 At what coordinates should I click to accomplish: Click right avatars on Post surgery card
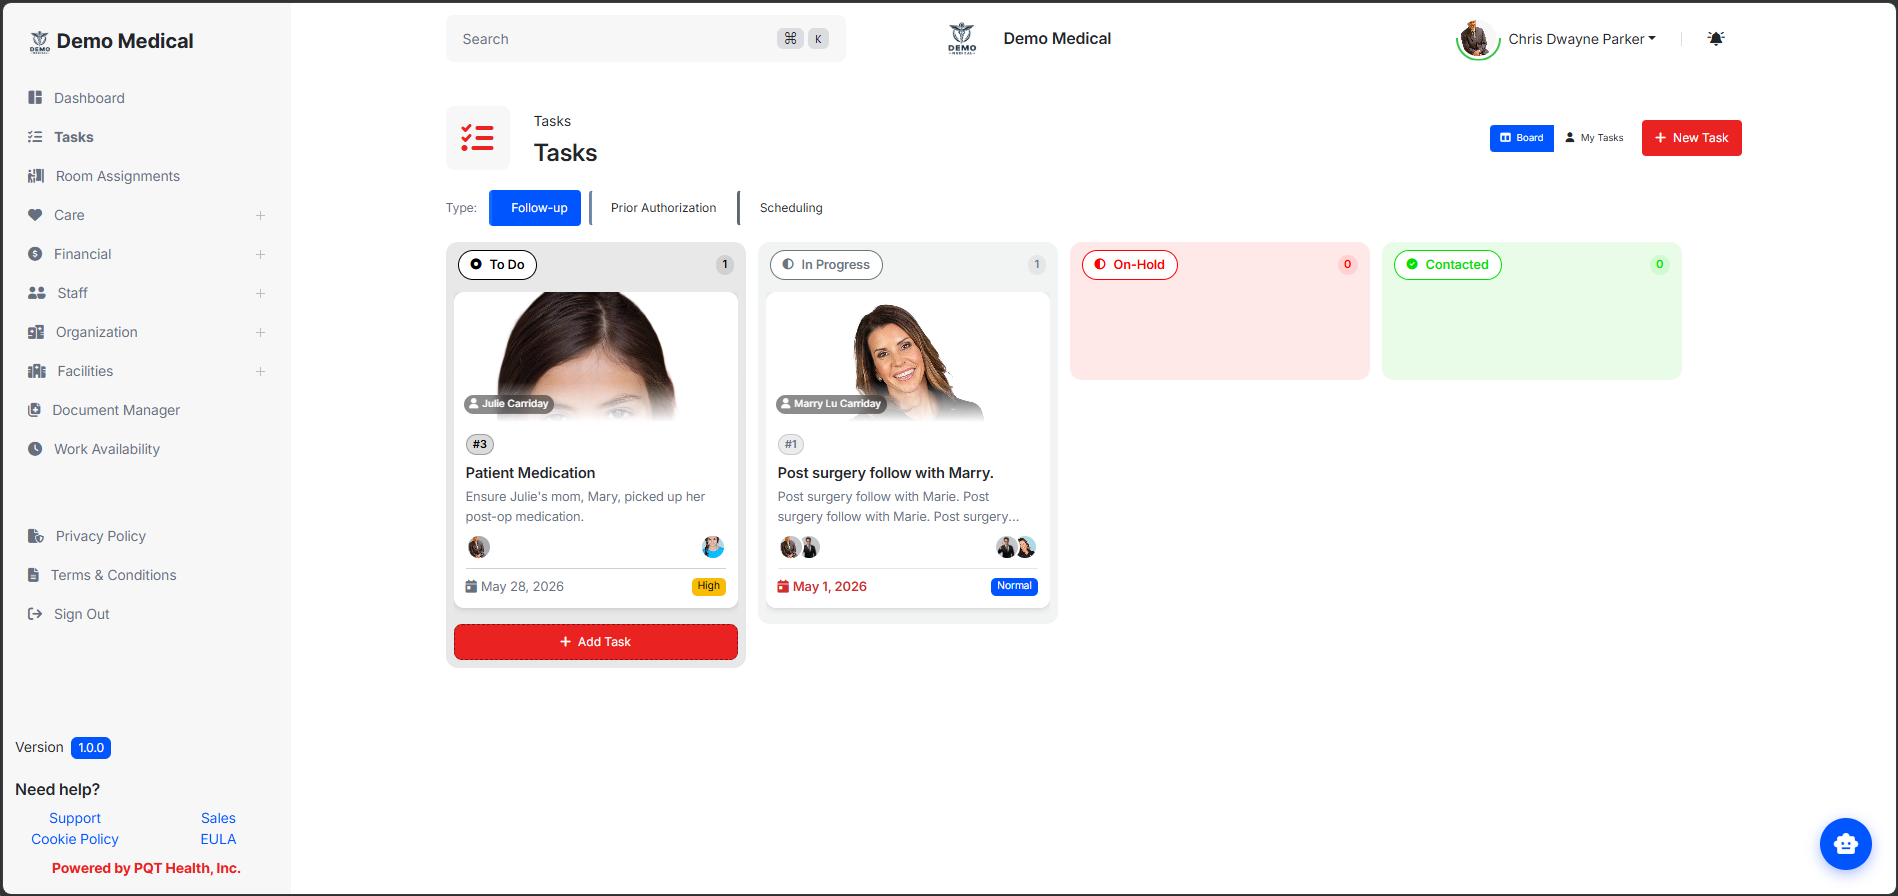pos(1016,547)
